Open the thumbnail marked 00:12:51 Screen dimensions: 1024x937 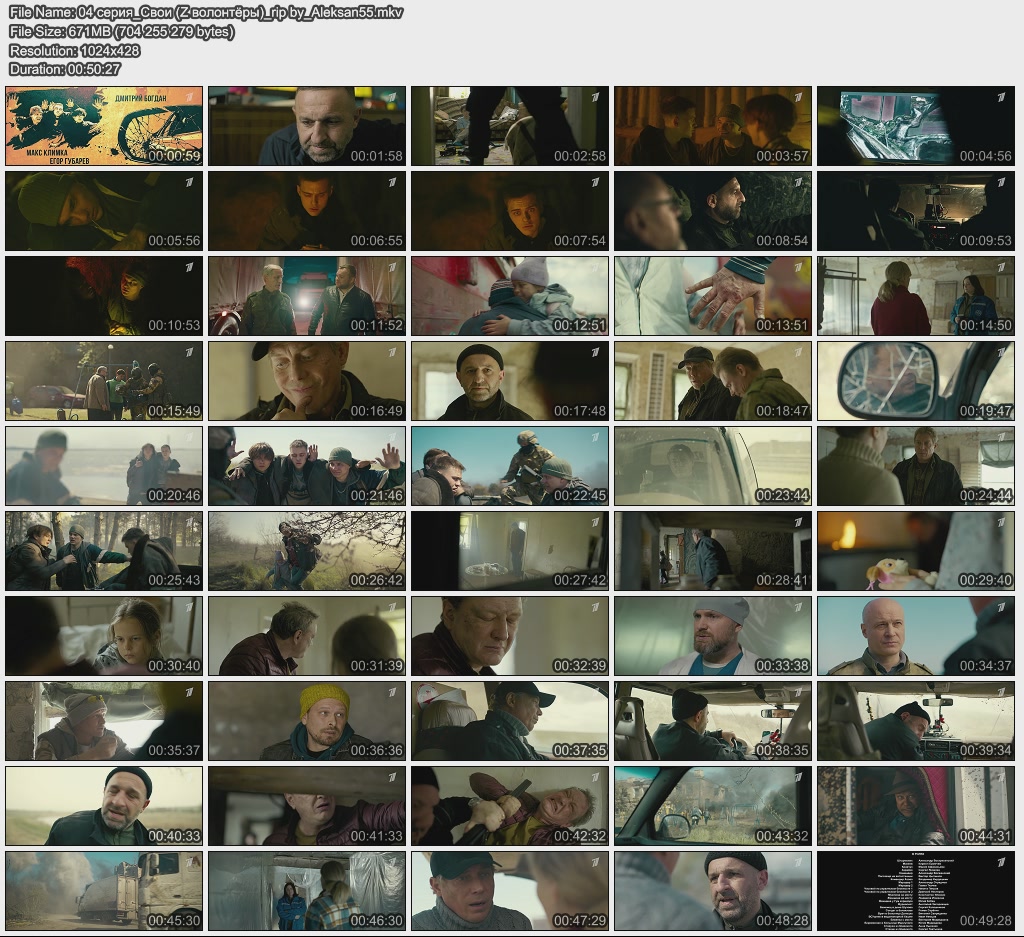pyautogui.click(x=509, y=295)
